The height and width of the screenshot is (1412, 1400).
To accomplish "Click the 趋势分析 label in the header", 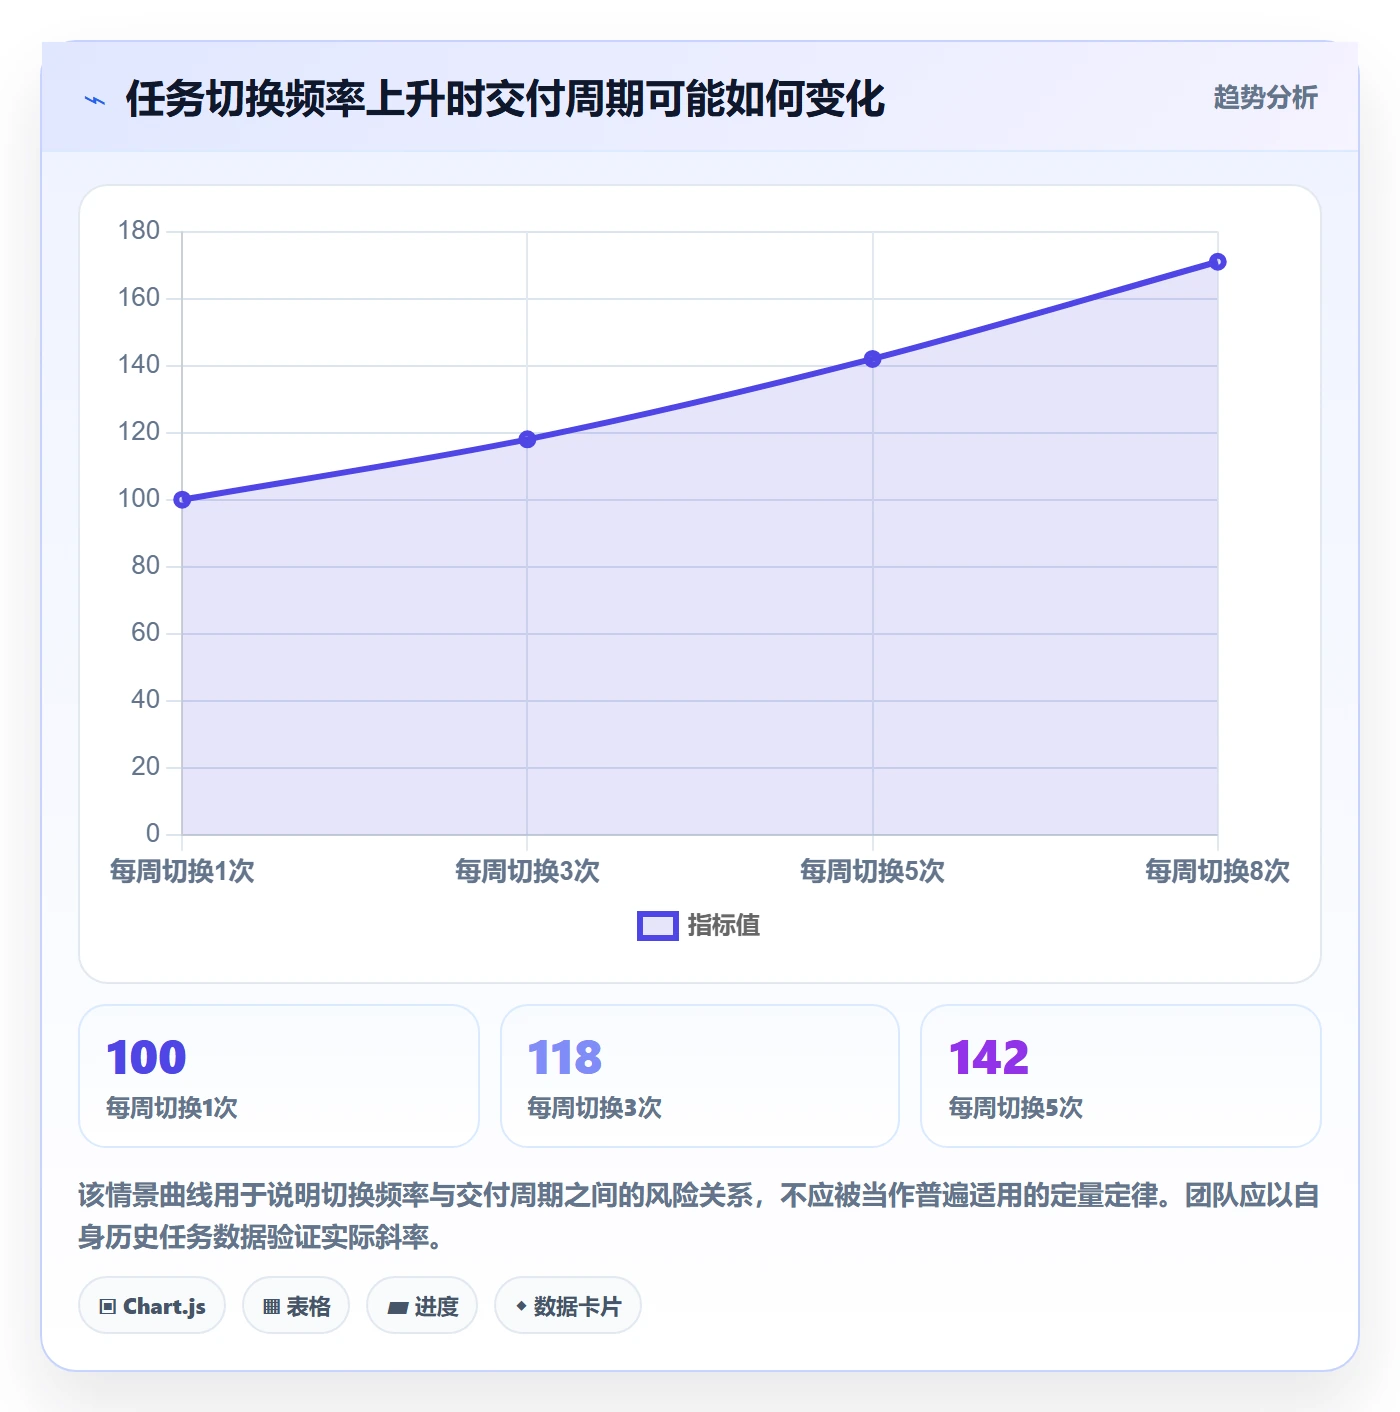I will [x=1265, y=97].
